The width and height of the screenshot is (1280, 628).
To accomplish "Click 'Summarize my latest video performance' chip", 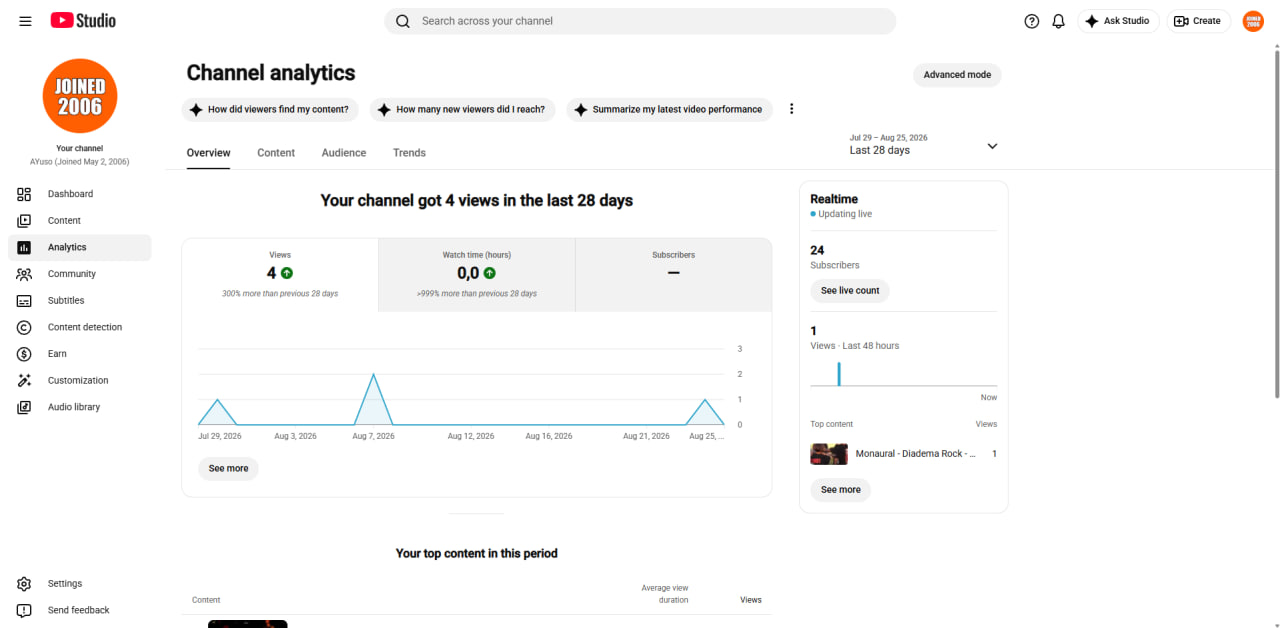I will [x=669, y=110].
